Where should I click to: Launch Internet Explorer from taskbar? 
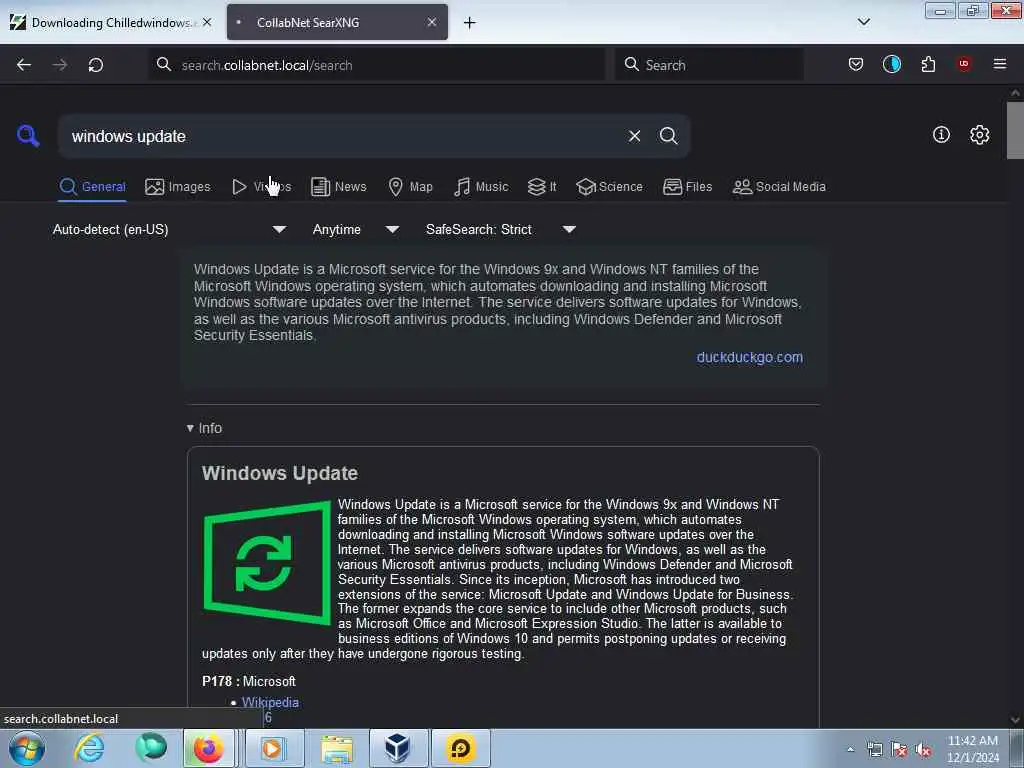click(89, 748)
